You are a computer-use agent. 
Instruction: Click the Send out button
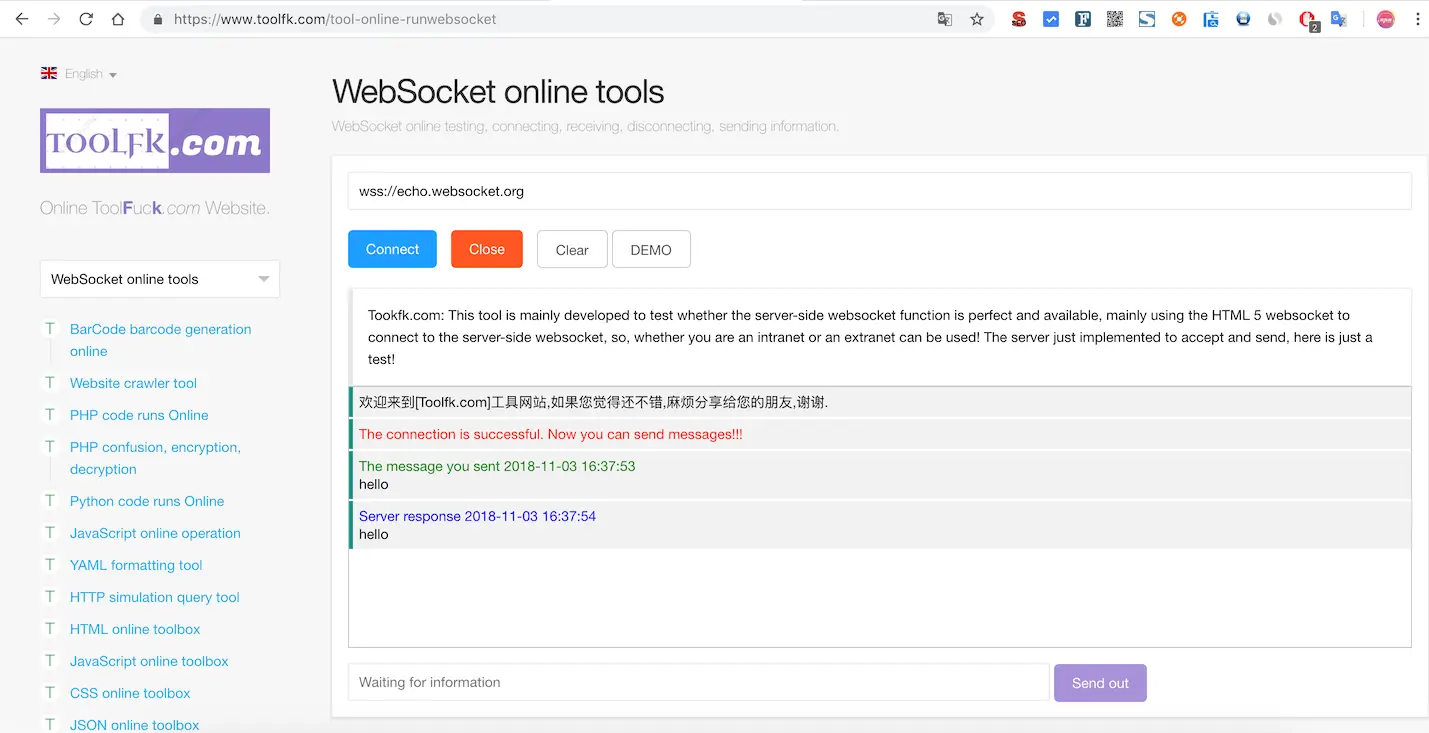1100,682
